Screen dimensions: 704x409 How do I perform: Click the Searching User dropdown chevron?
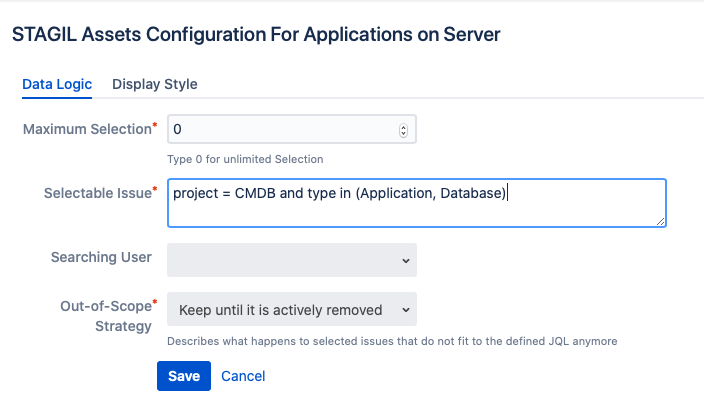pyautogui.click(x=405, y=260)
